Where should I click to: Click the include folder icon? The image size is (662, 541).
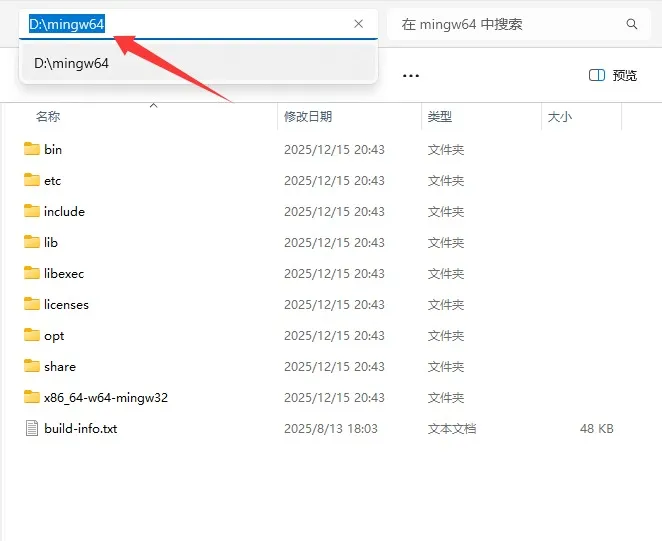point(32,211)
